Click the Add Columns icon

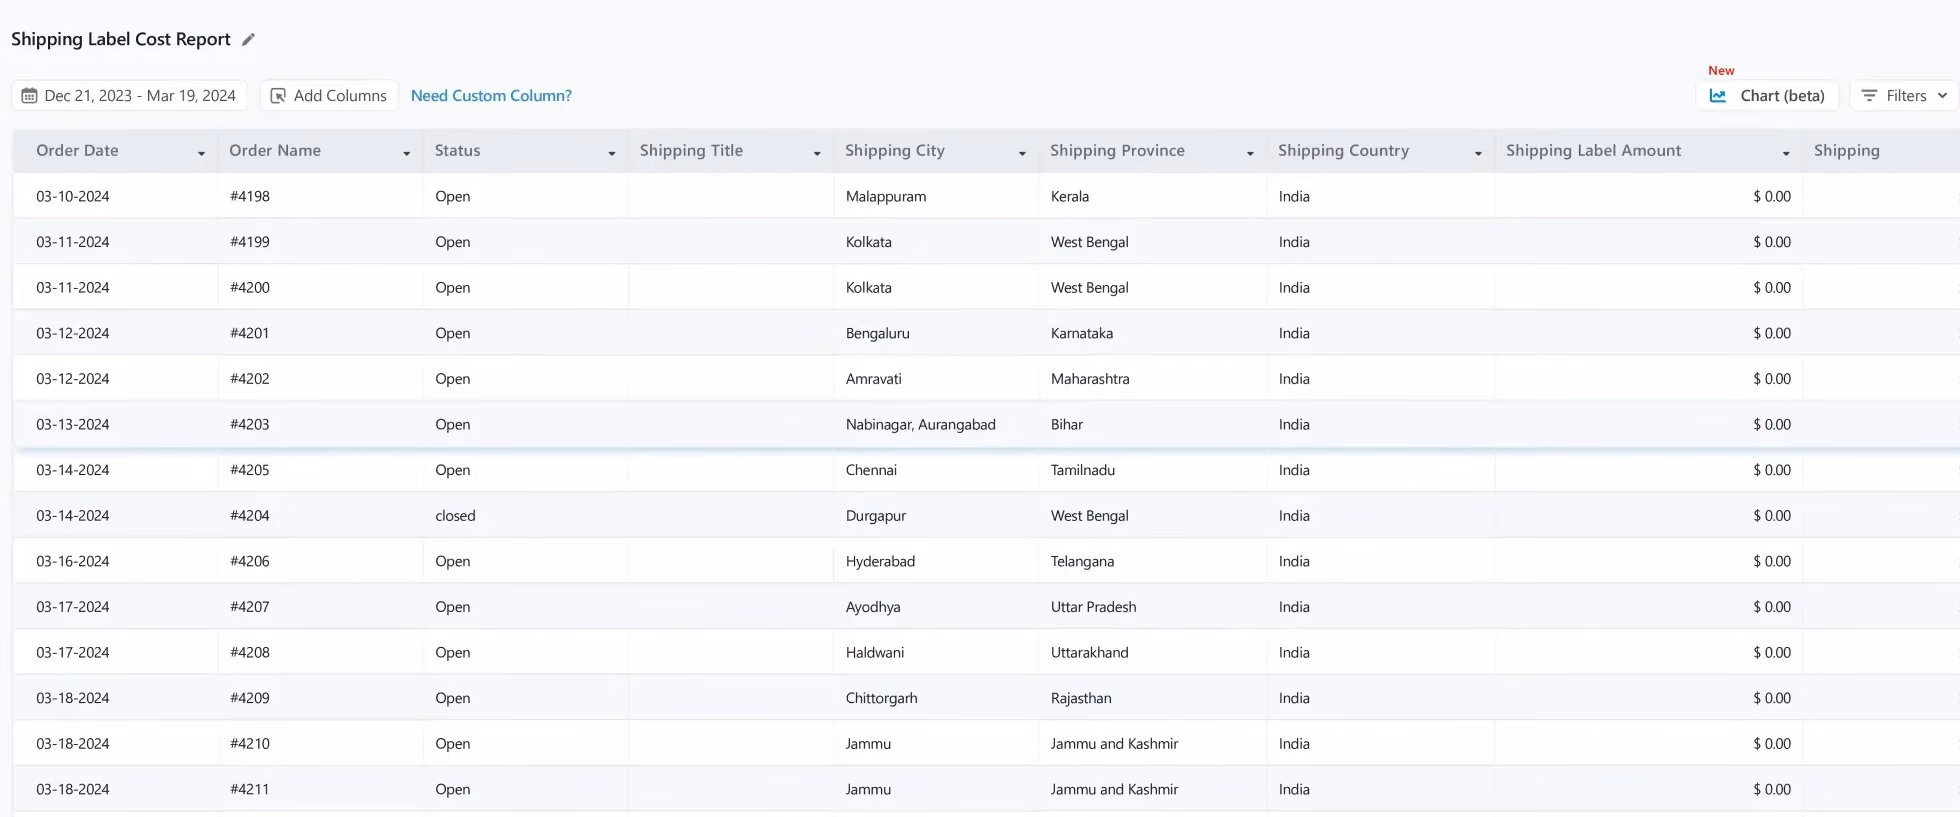pos(278,96)
